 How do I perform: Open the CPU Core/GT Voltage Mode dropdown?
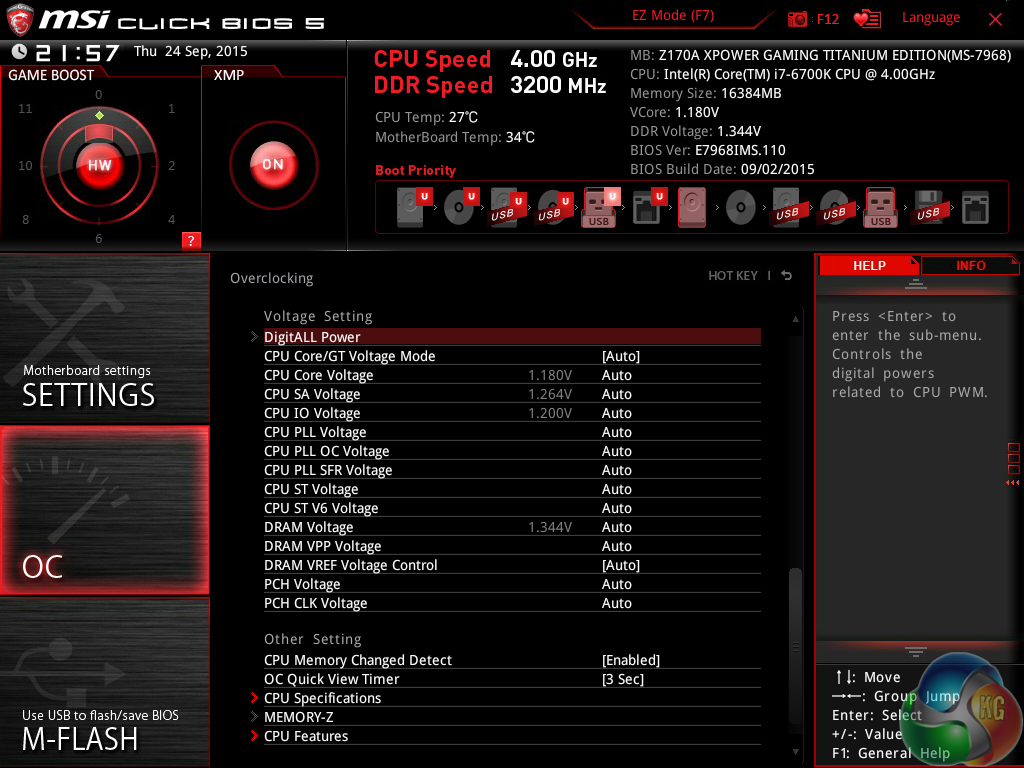[620, 356]
